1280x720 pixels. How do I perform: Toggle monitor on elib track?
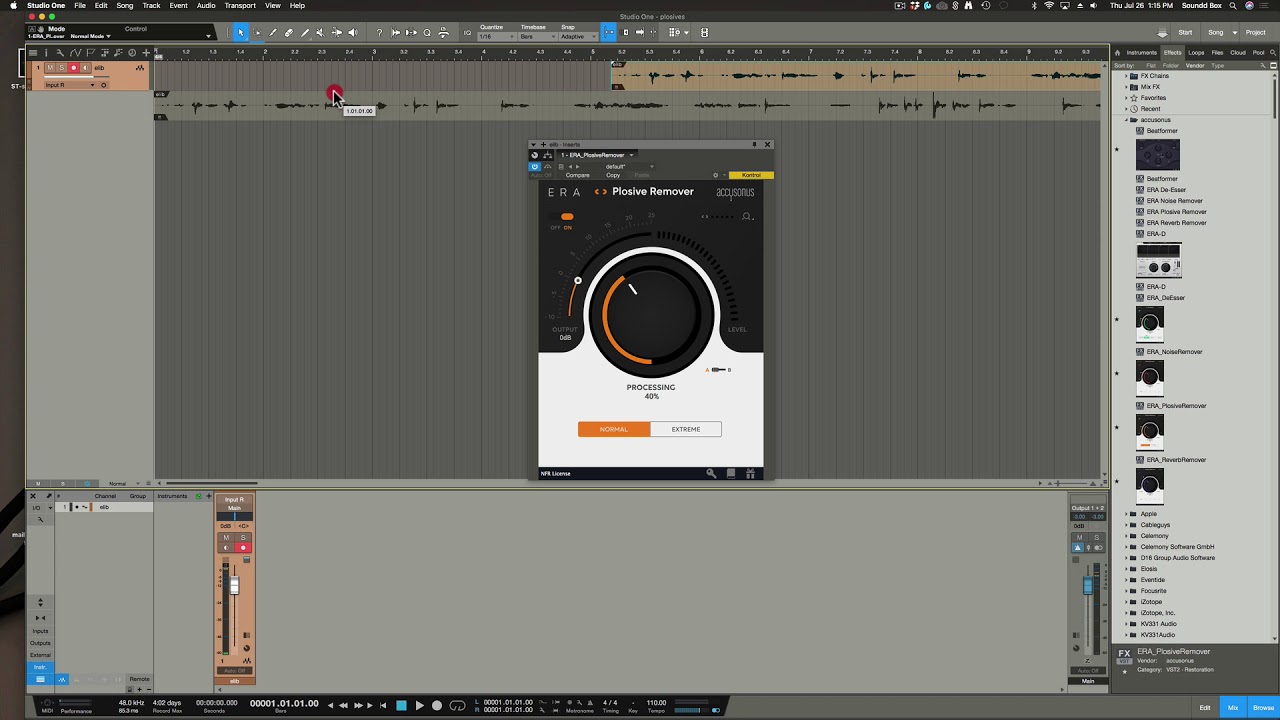click(84, 68)
